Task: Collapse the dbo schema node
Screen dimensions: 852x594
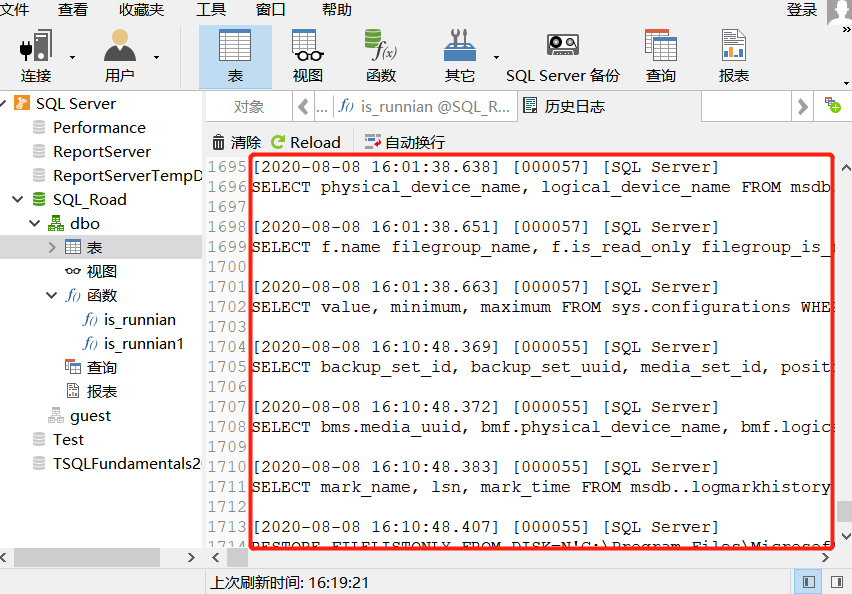Action: pyautogui.click(x=35, y=223)
